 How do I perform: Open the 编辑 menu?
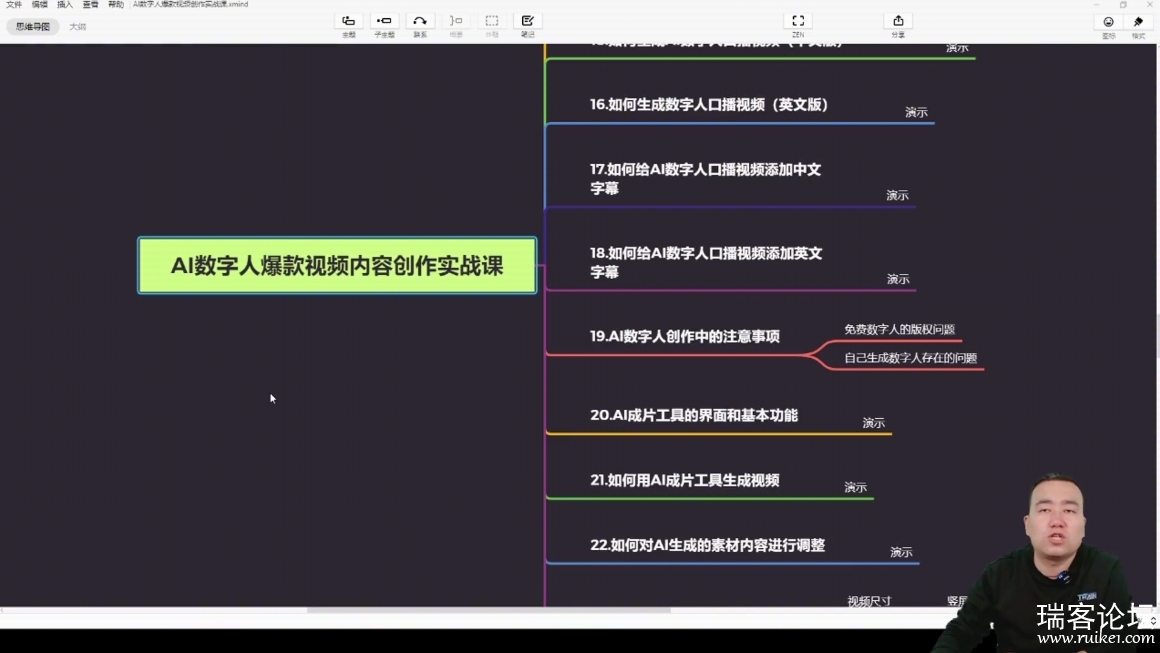[40, 4]
